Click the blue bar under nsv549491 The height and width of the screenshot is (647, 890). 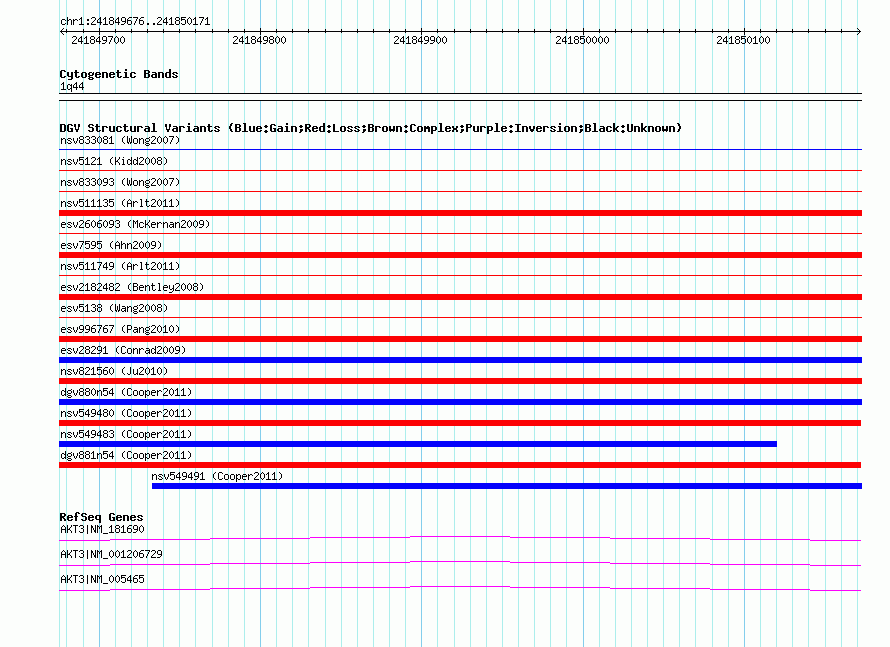pyautogui.click(x=507, y=486)
